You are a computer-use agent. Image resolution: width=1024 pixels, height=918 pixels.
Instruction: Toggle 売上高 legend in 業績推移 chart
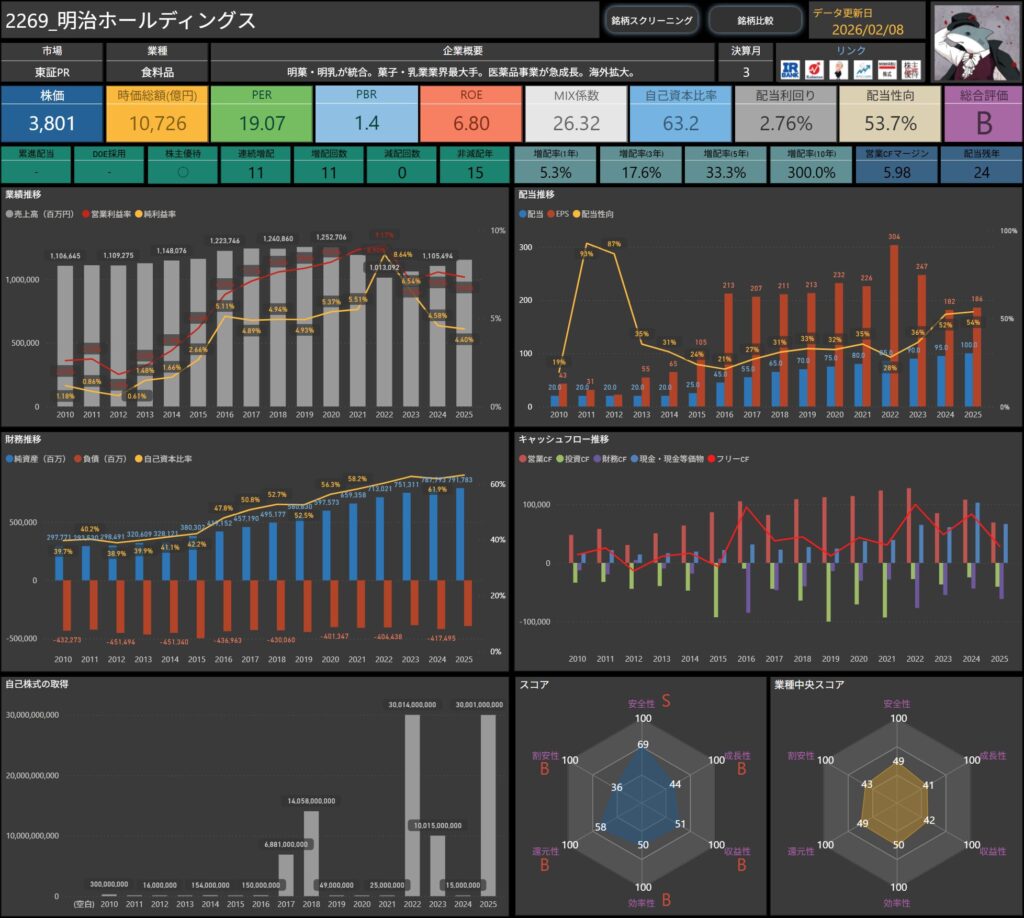pyautogui.click(x=38, y=215)
